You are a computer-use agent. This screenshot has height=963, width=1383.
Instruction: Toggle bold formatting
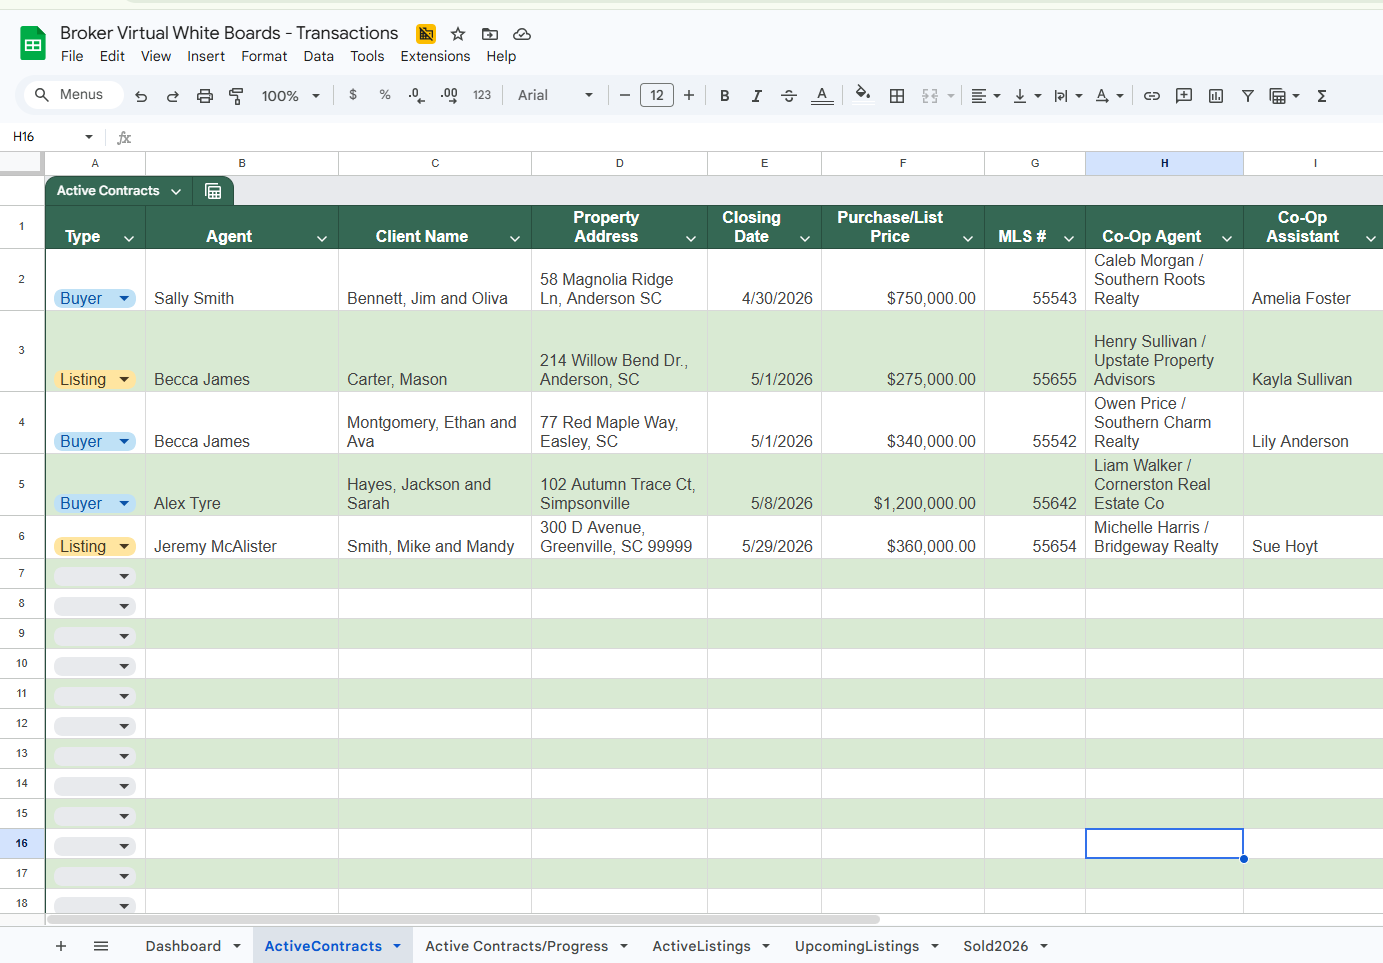point(725,96)
